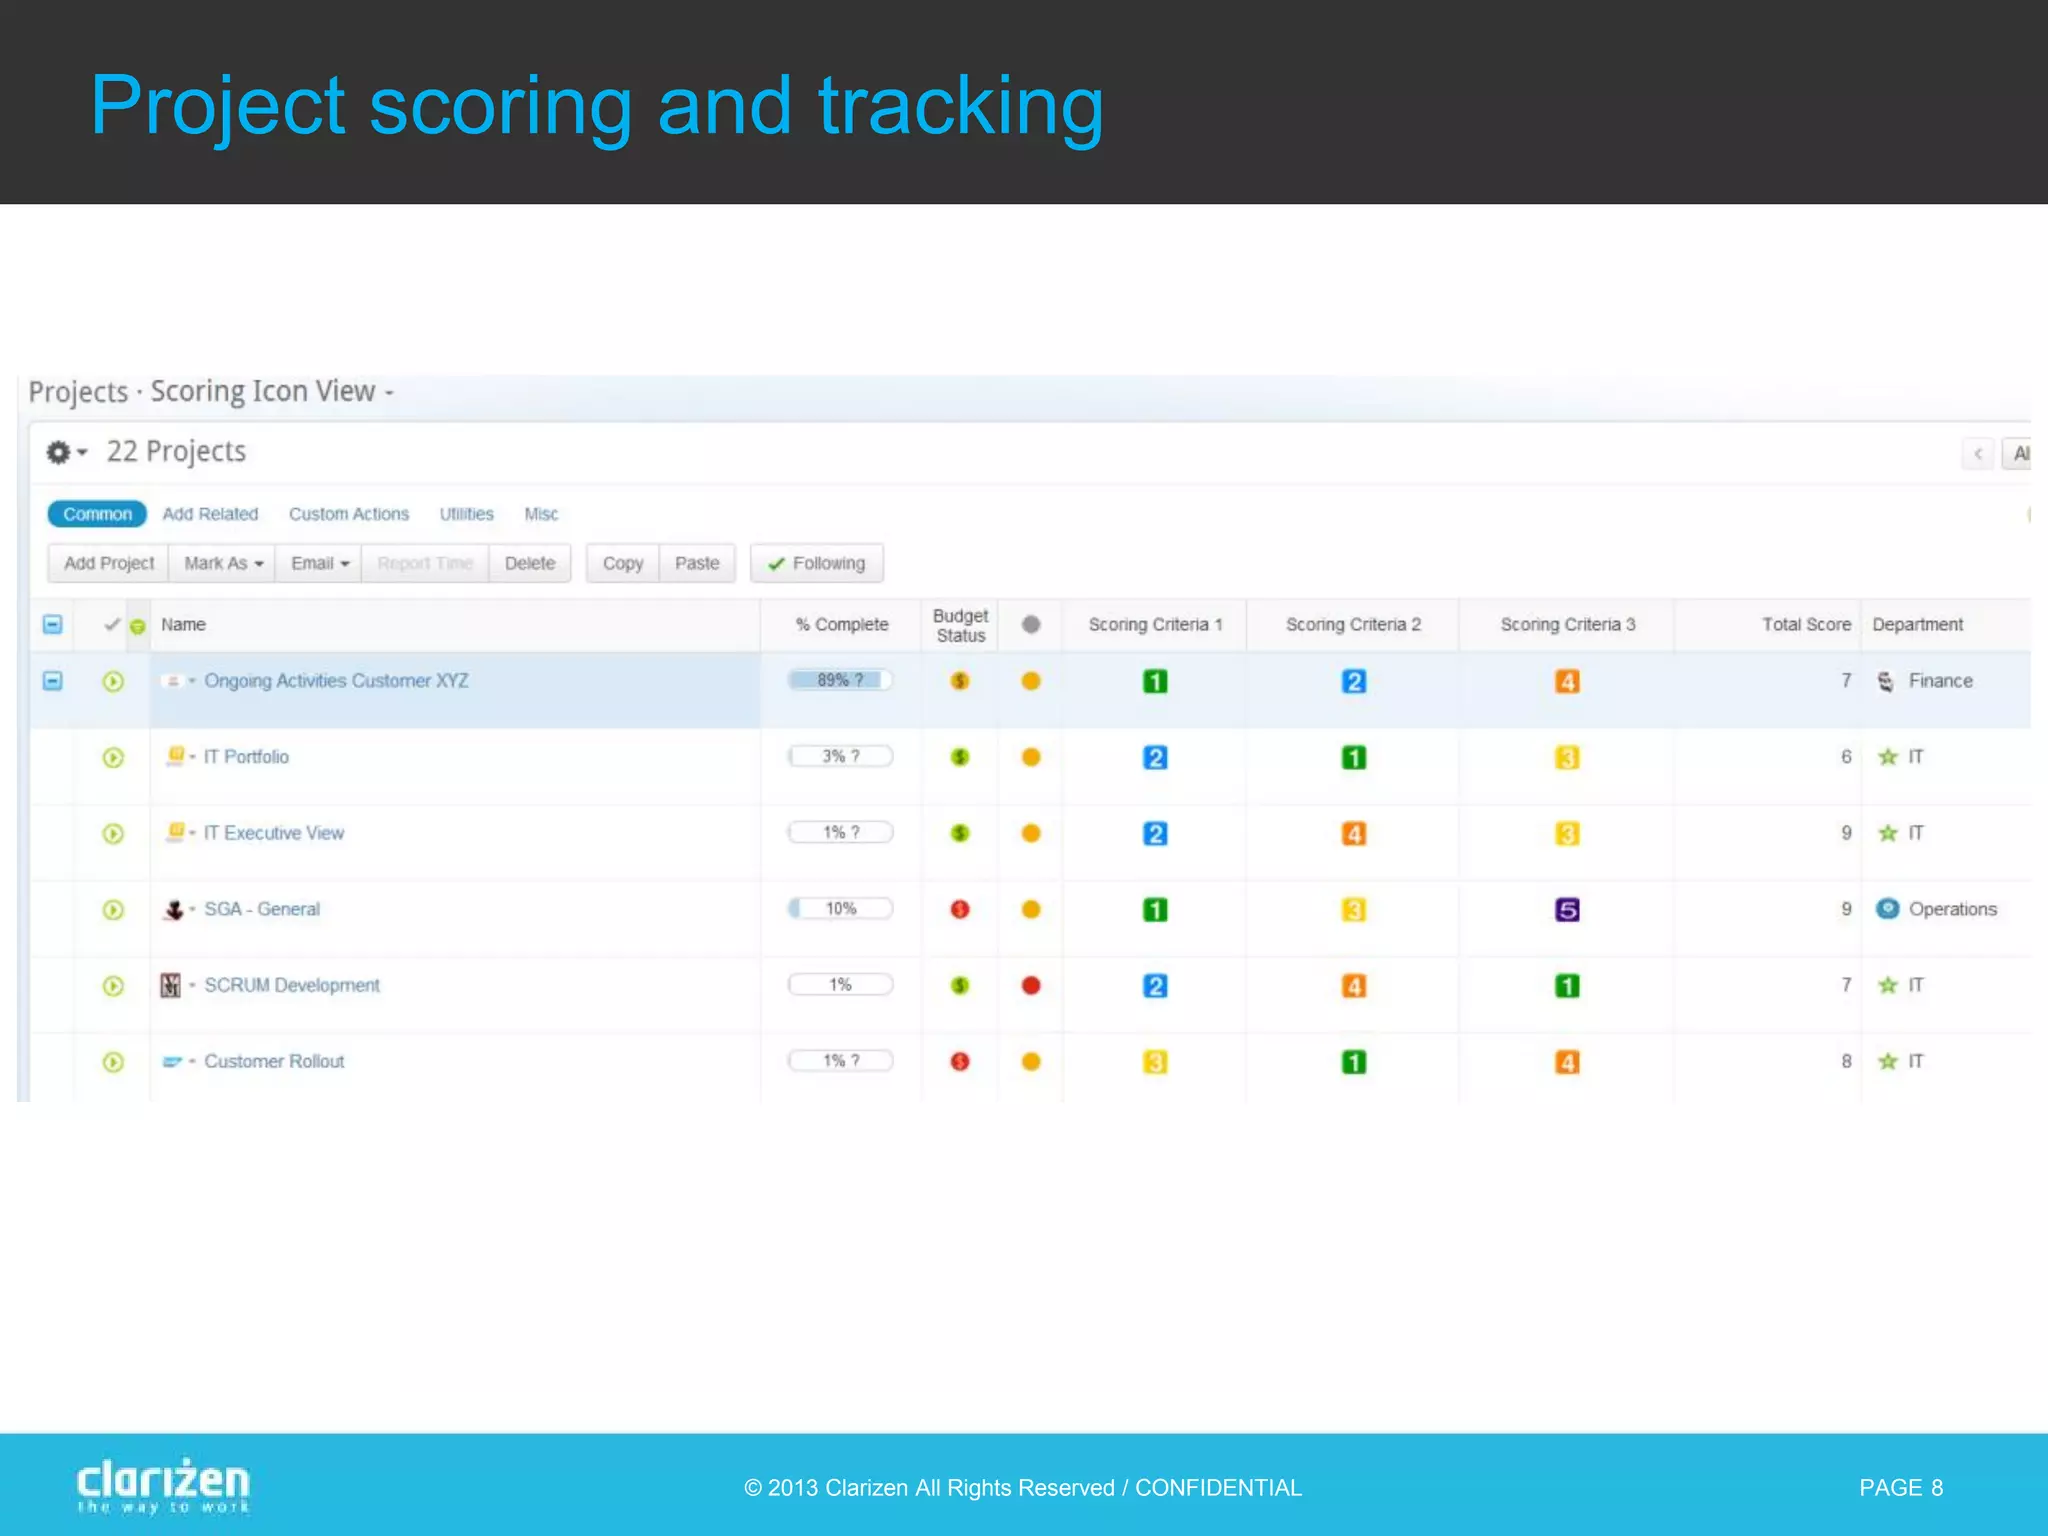Switch to the Utilities tab
The image size is (2048, 1536).
tap(466, 514)
